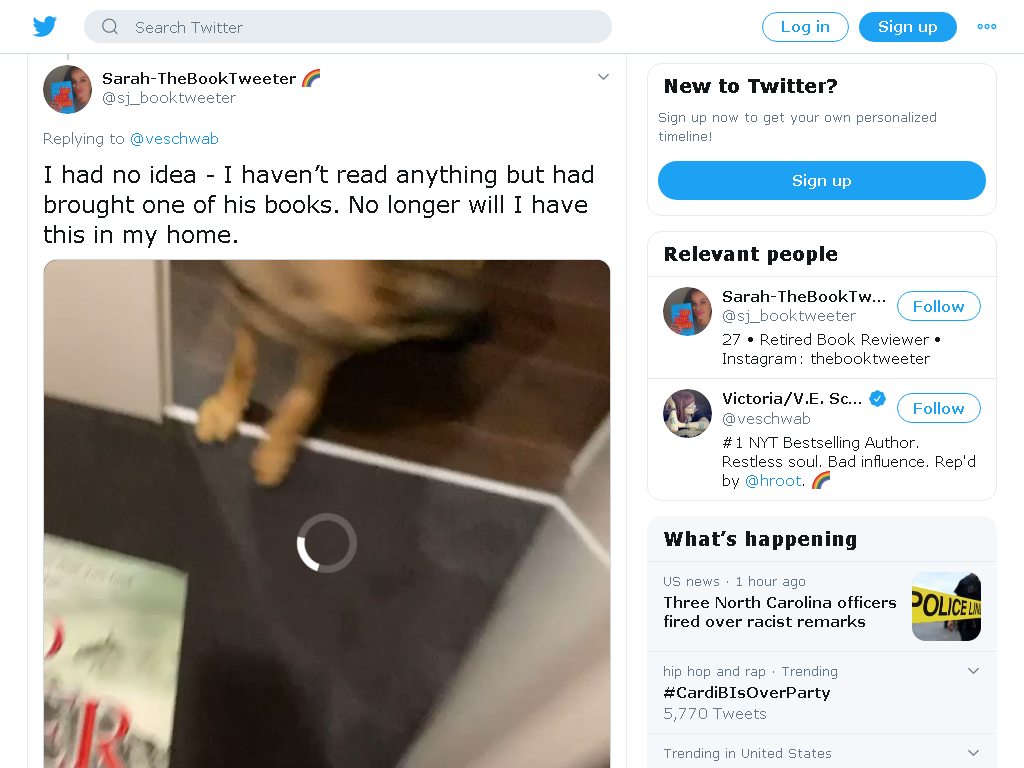Expand options for Trending in United States

973,753
